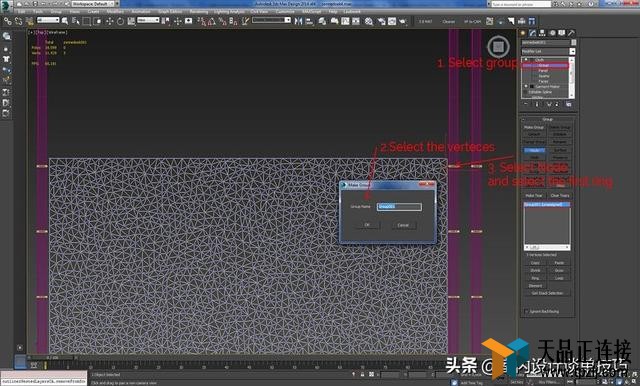Click the Select and Manipulate tool
Screen dimensions: 640x386
click(x=178, y=21)
